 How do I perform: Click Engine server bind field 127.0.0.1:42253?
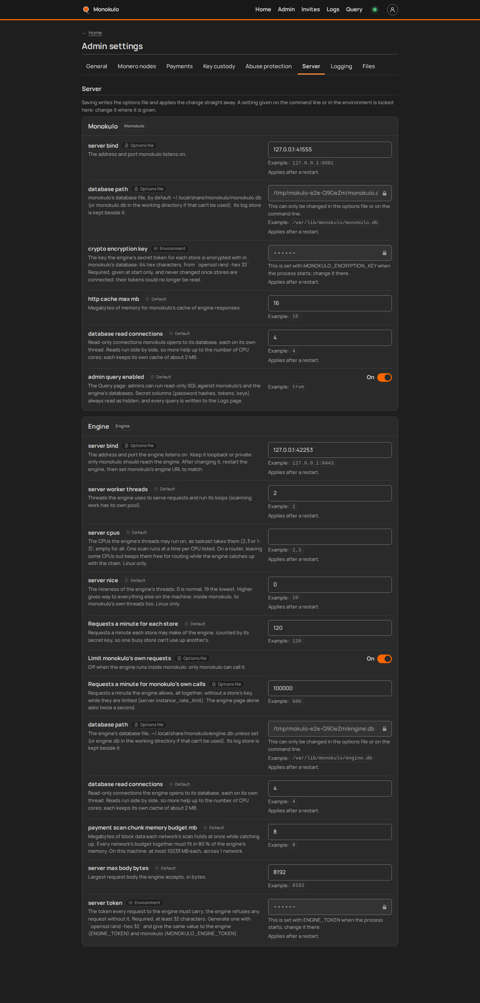coord(330,450)
